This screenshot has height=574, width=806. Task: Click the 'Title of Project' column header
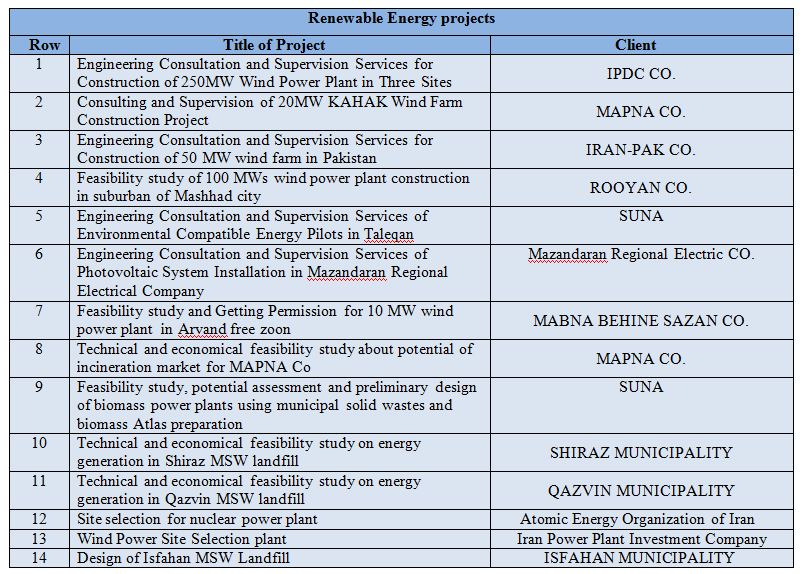pyautogui.click(x=274, y=45)
